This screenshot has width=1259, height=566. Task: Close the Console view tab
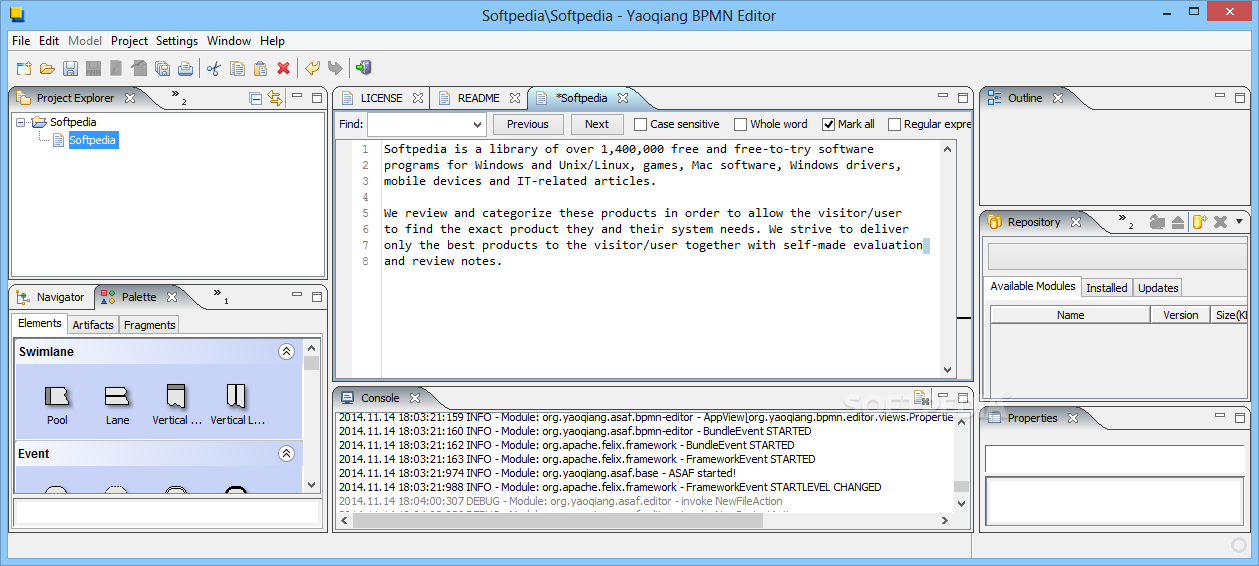tap(414, 398)
